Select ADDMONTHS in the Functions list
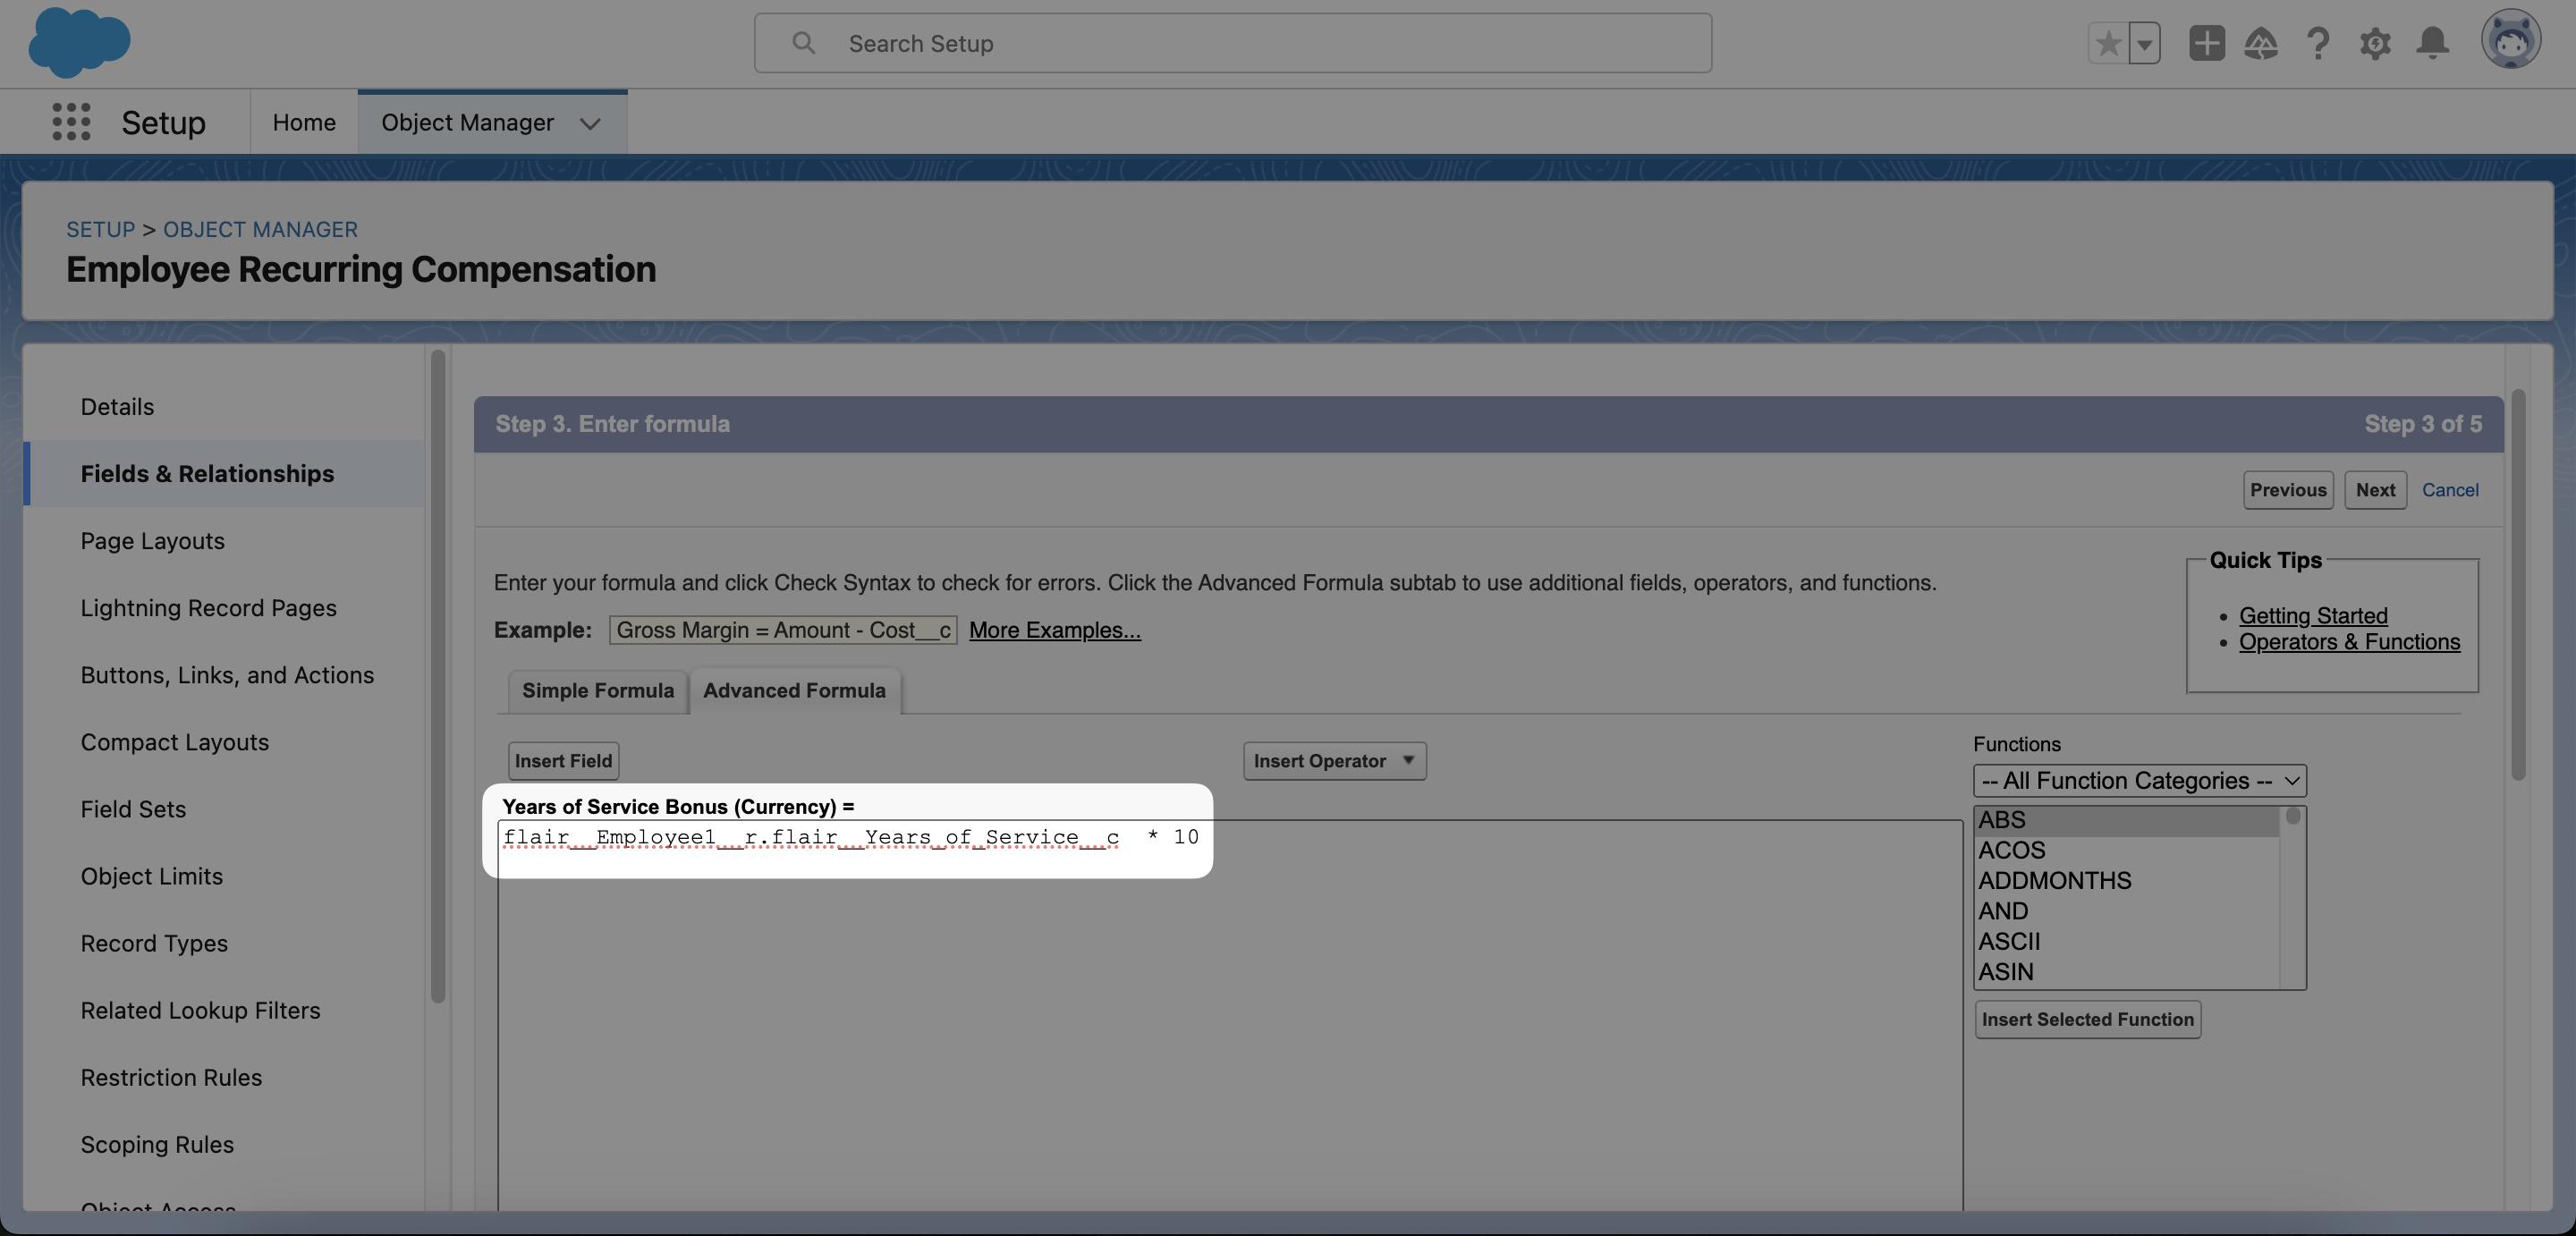Viewport: 2576px width, 1236px height. (2053, 880)
